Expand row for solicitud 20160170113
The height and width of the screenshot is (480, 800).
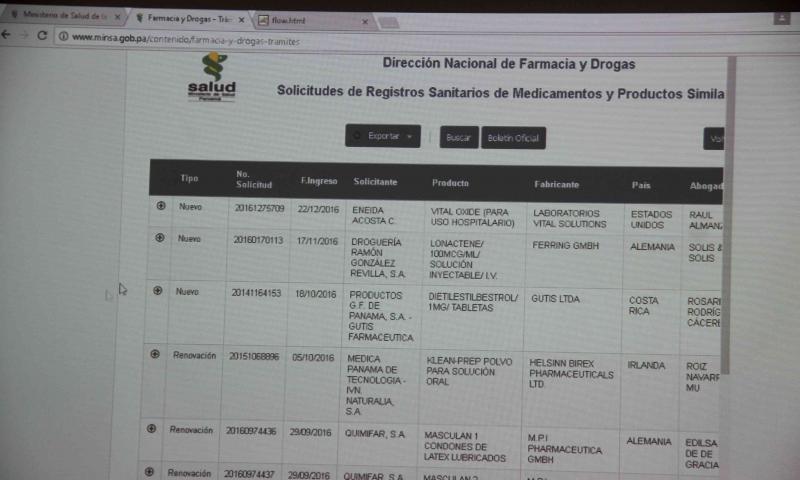pyautogui.click(x=160, y=238)
